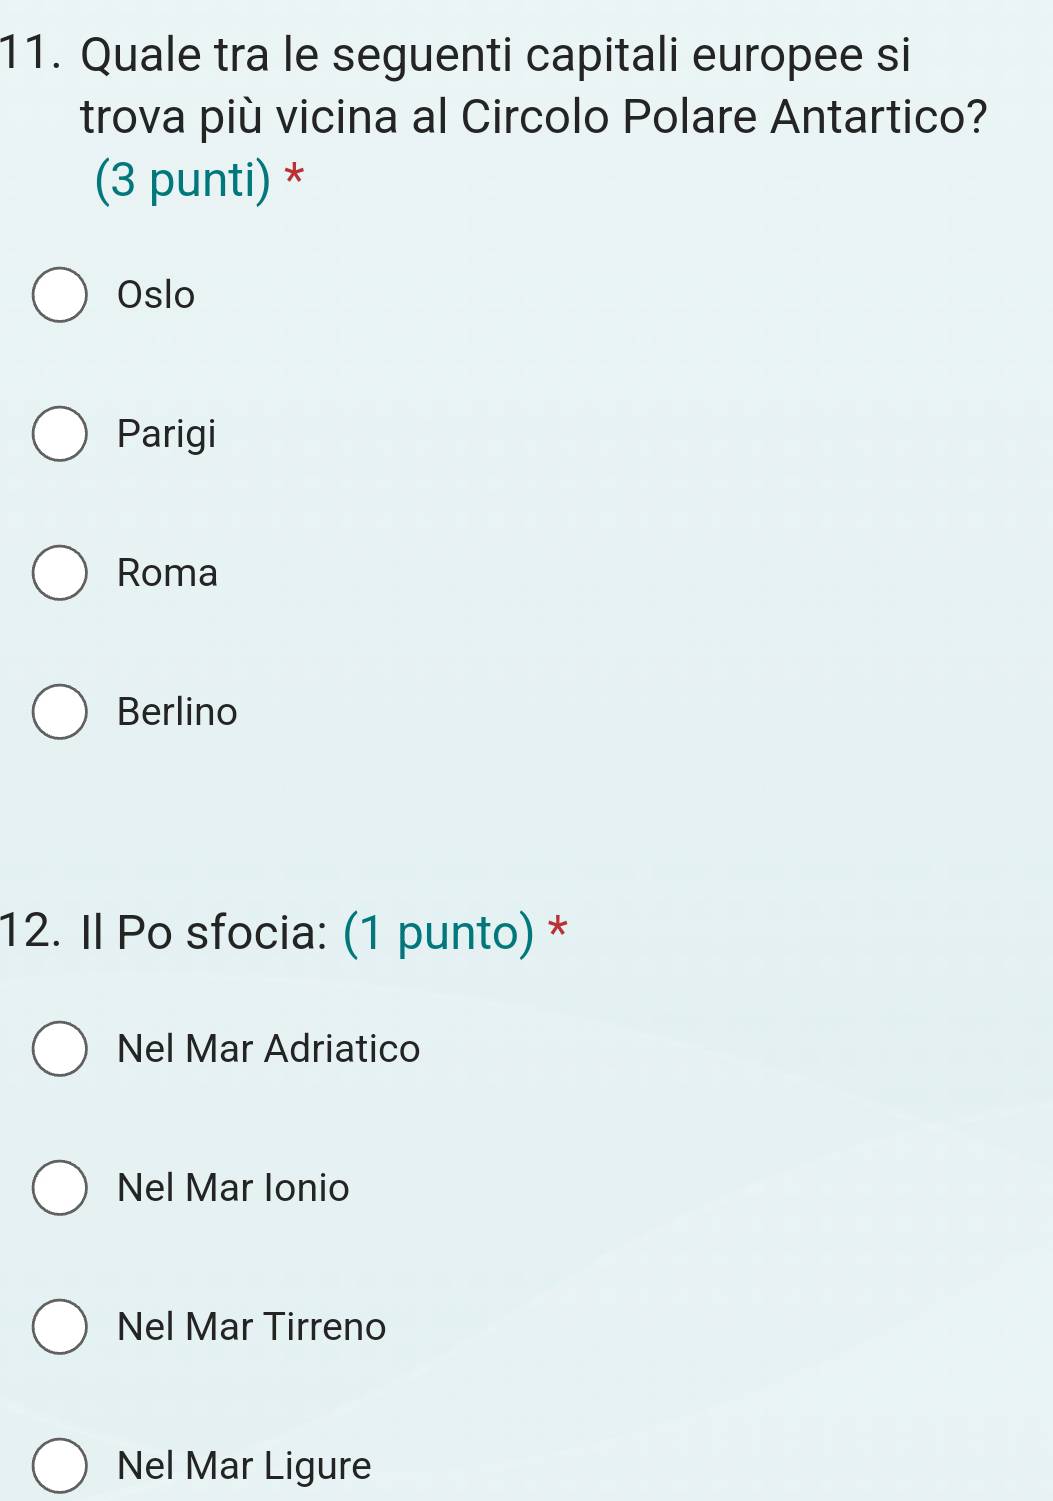Select the Parigi radio button
Viewport: 1053px width, 1501px height.
click(x=60, y=434)
